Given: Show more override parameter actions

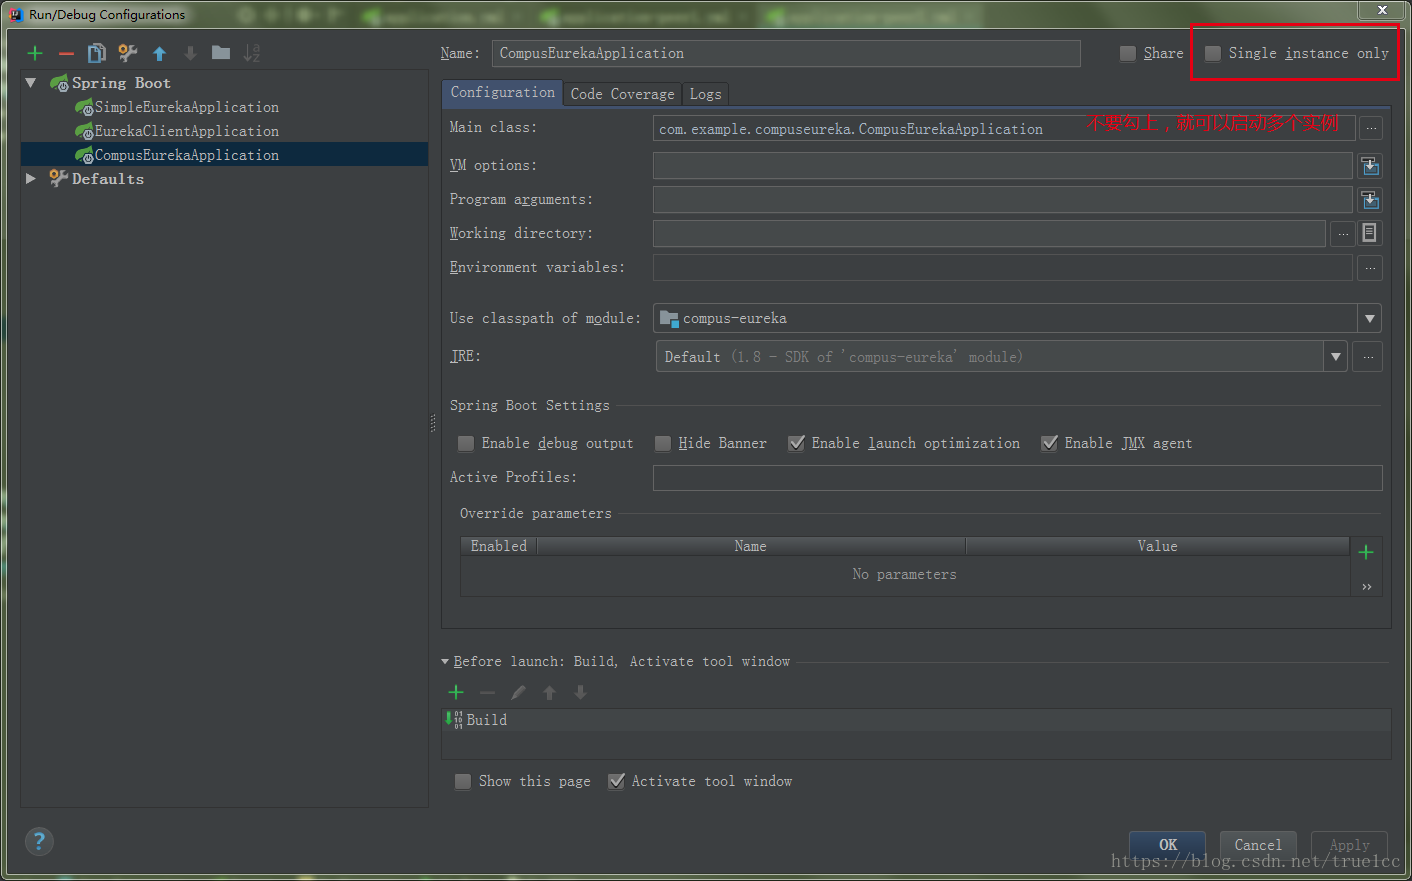Looking at the screenshot, I should tap(1366, 587).
